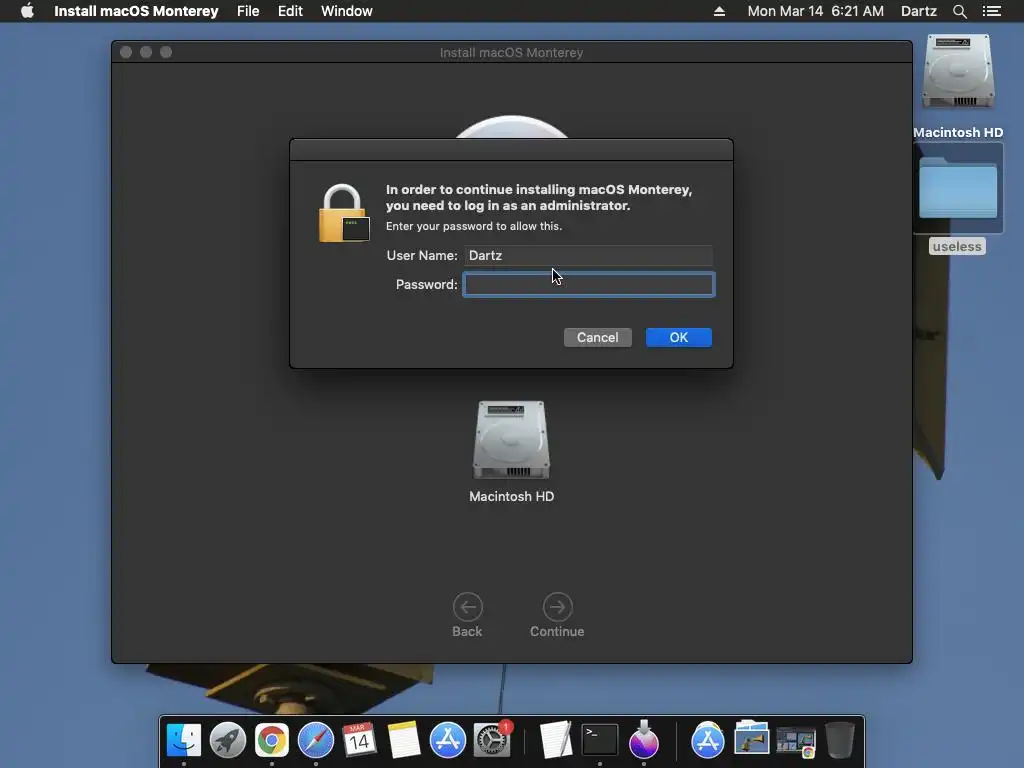Click the padlock icon in password dialog
The height and width of the screenshot is (768, 1024).
(x=344, y=213)
